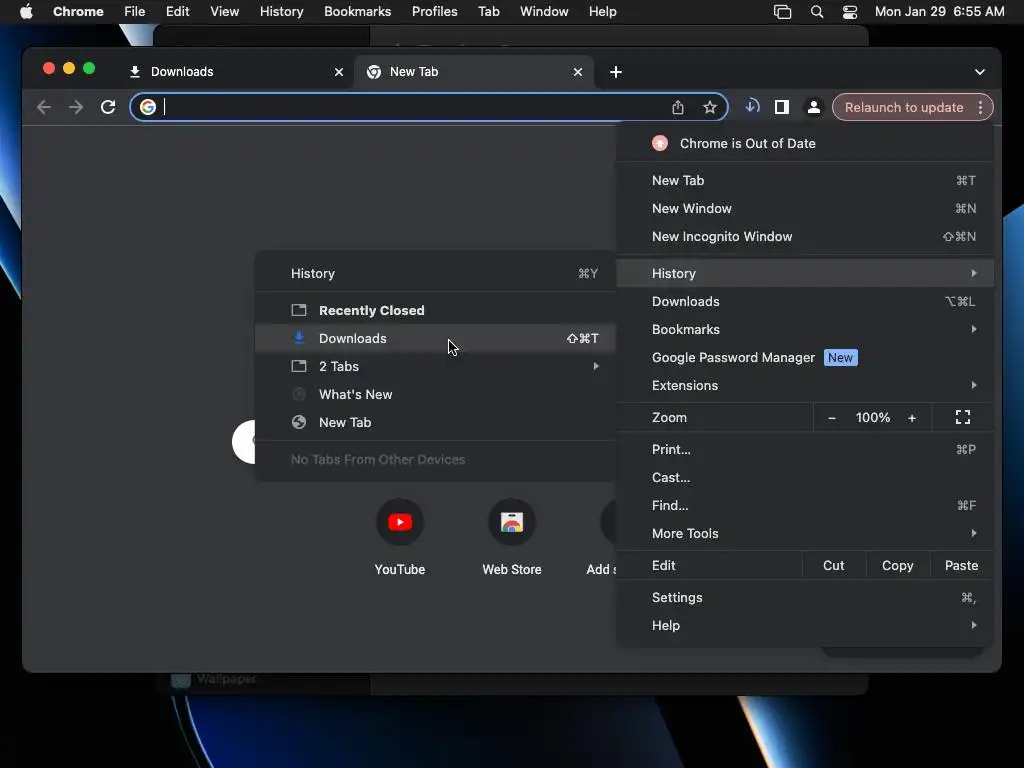This screenshot has width=1024, height=768.
Task: Open the File menu in menu bar
Action: coord(135,12)
